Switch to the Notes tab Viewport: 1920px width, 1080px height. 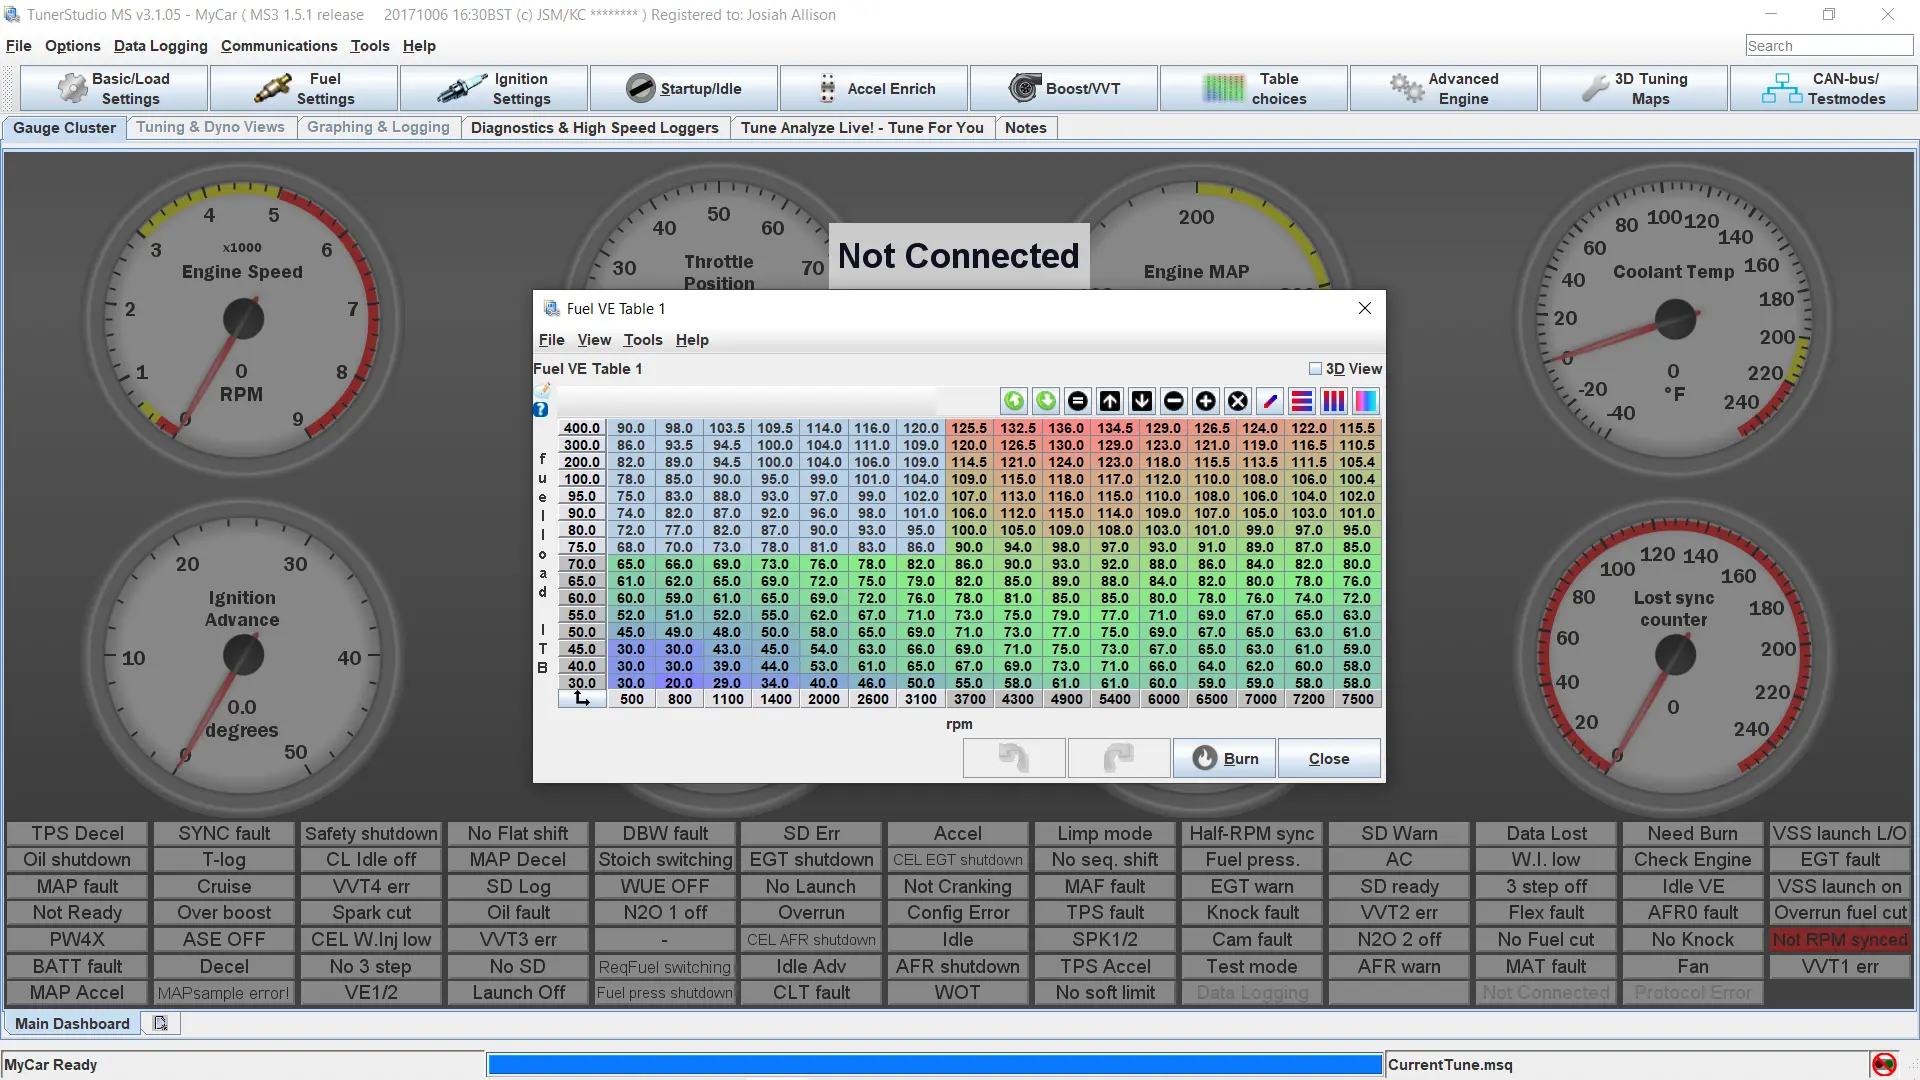(x=1025, y=128)
